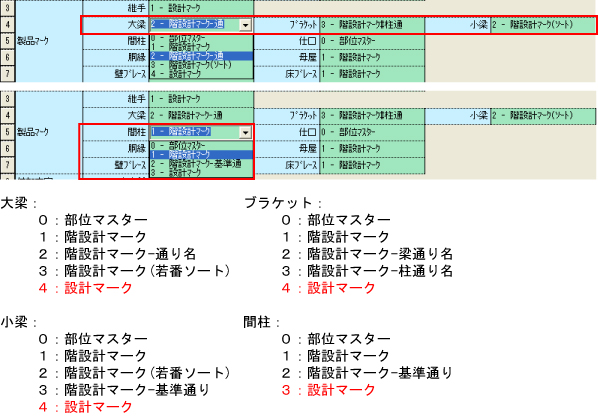Screen dimensions: 598x416
Task: Choose '1 - 階設計マーク' in 大梁 dropdown list
Action: 201,47
